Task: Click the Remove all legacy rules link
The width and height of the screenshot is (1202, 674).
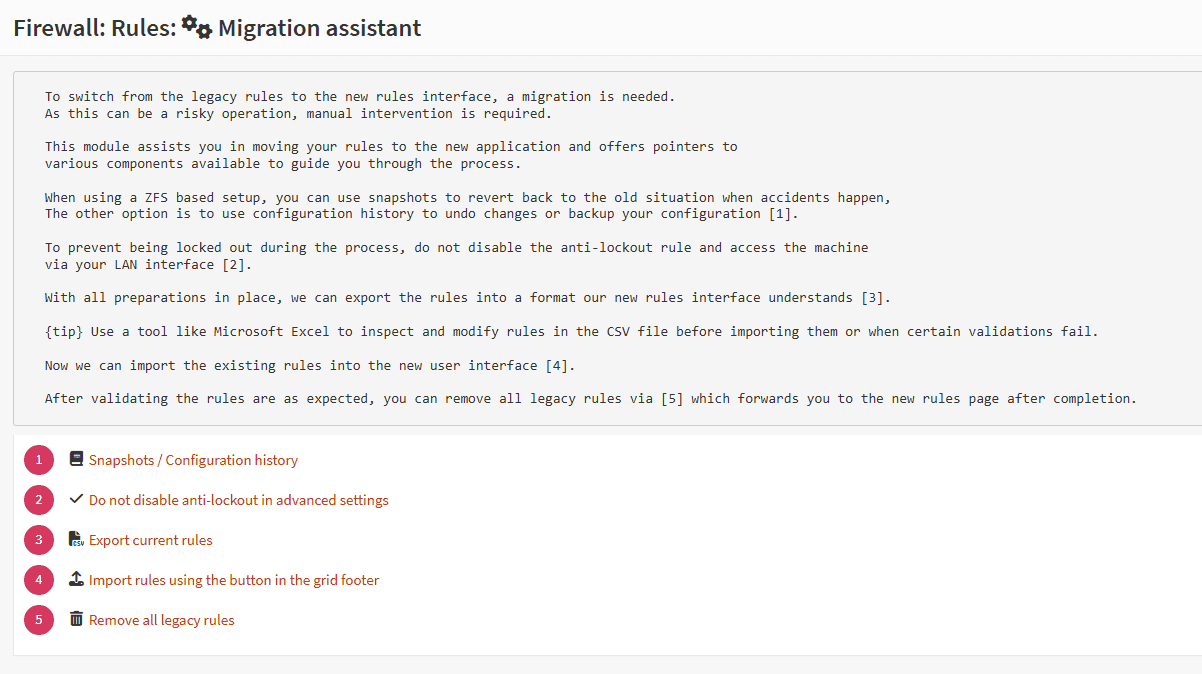Action: [x=161, y=620]
